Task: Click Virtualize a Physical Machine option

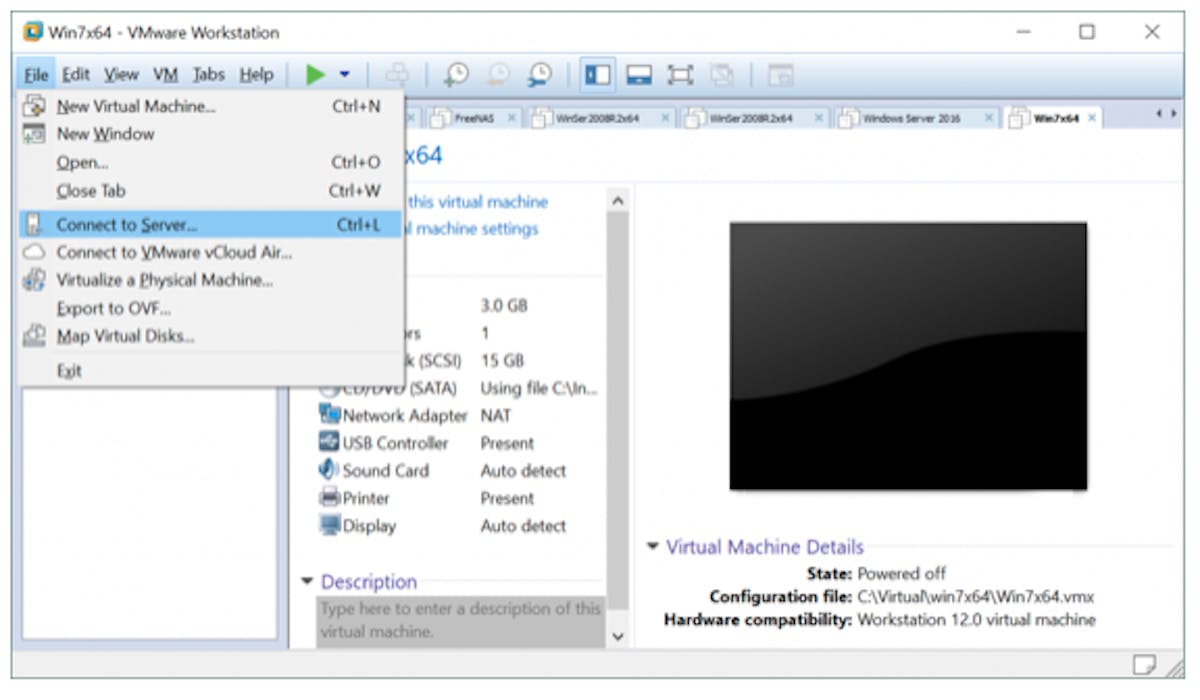Action: [164, 280]
